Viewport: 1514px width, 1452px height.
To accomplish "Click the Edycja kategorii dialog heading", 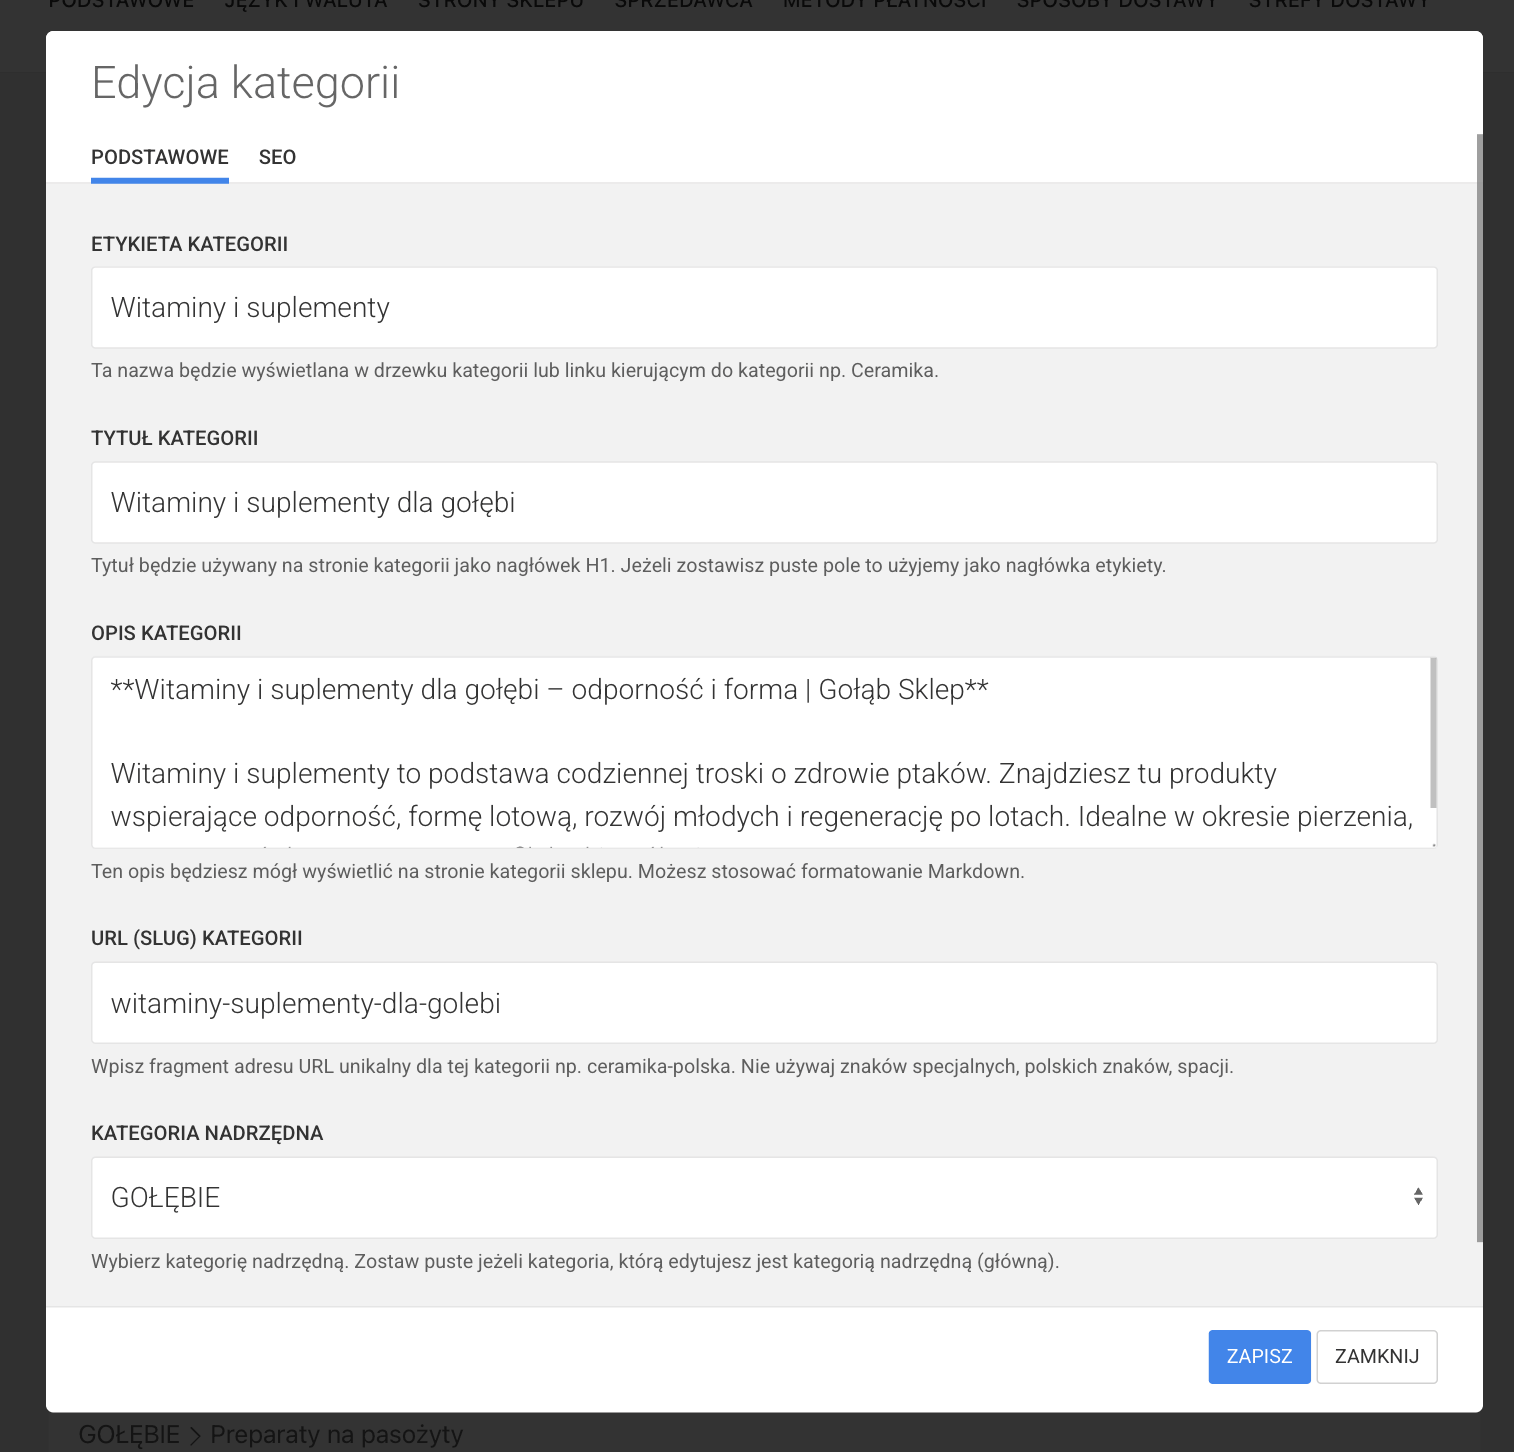I will pos(245,82).
